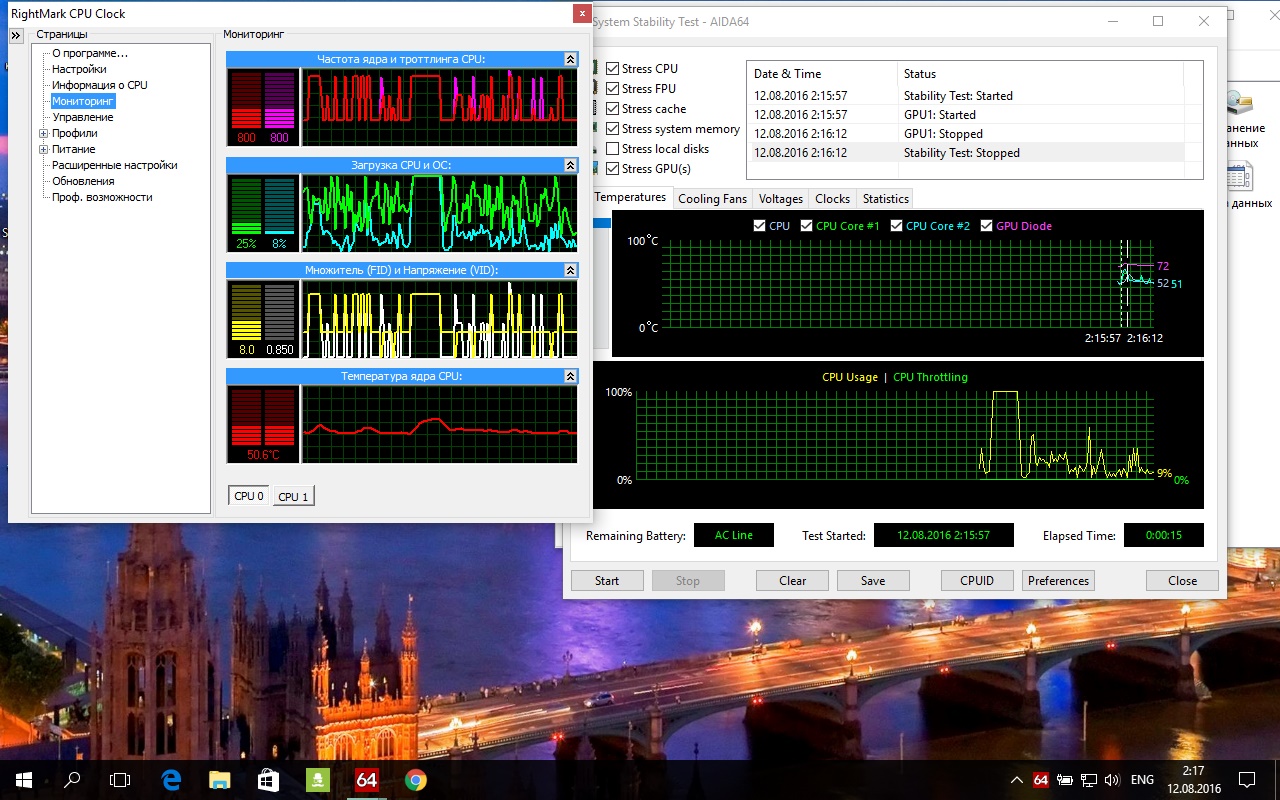Toggle the Stress system memory checkbox
1280x800 pixels.
tap(613, 129)
